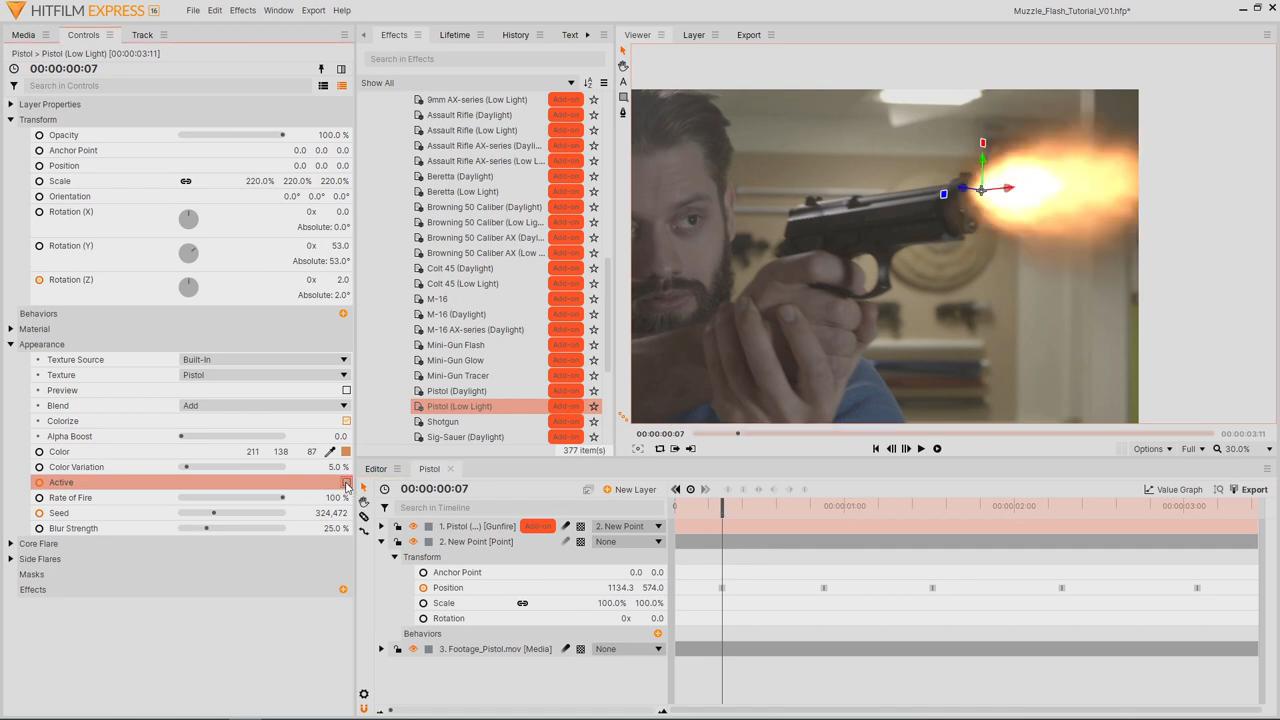Click the Search in Effects field
This screenshot has width=1280, height=720.
(x=485, y=59)
